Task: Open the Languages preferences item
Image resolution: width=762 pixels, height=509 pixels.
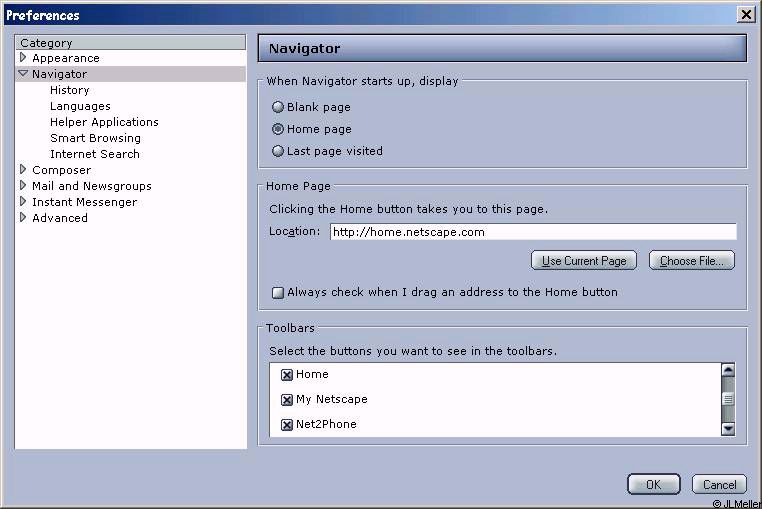Action: [80, 106]
